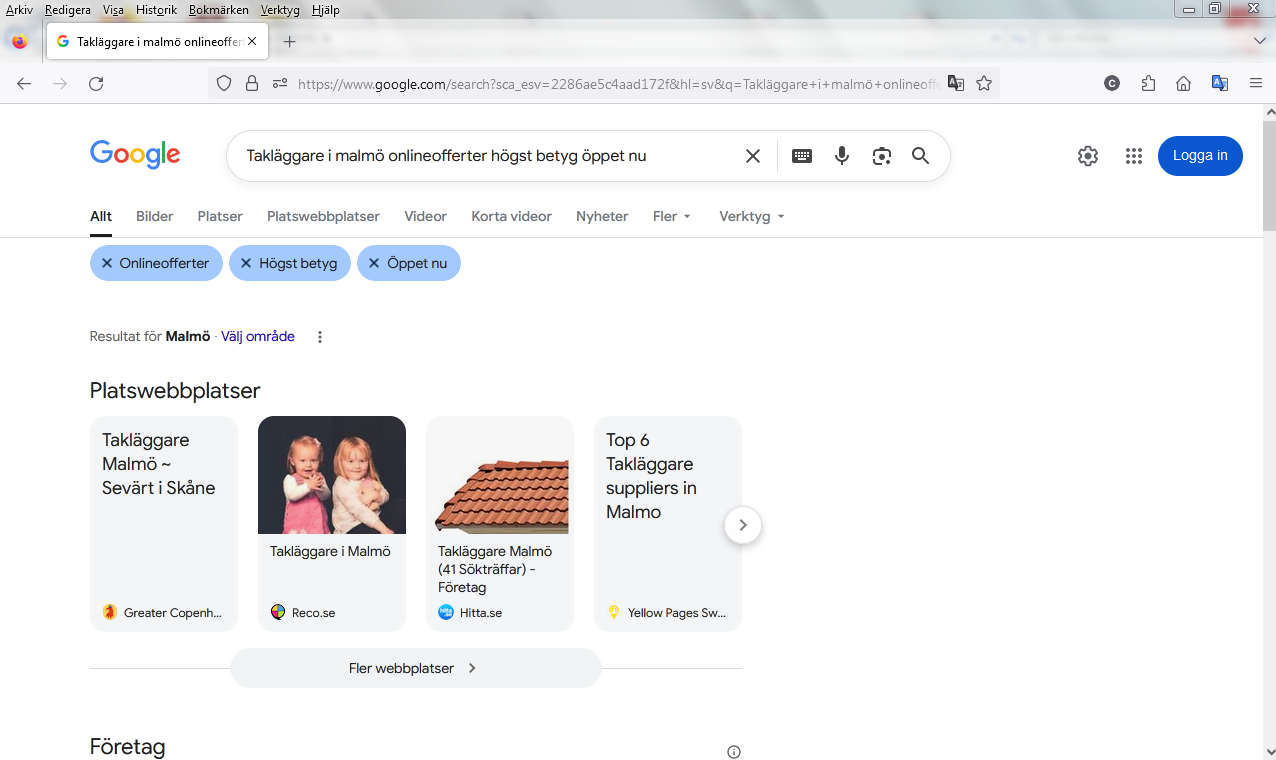Open Google quick settings gear

point(1088,156)
